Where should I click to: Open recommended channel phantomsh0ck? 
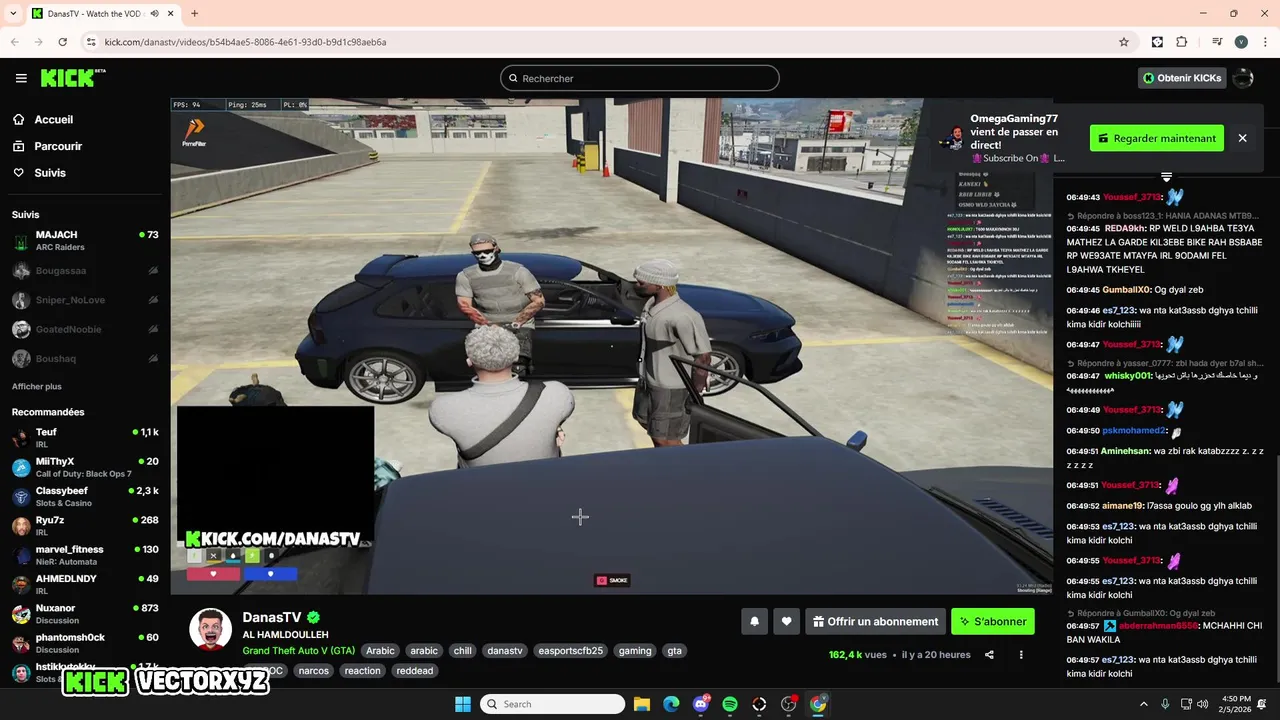click(85, 643)
